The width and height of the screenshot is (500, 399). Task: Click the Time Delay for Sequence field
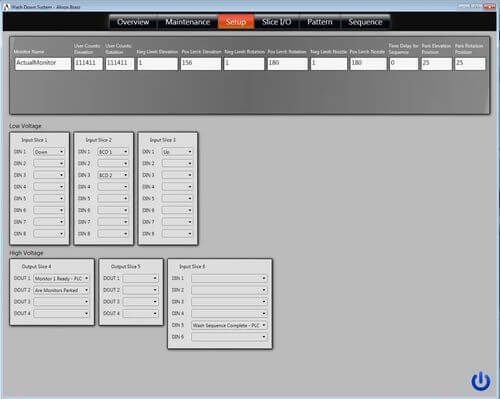(404, 64)
